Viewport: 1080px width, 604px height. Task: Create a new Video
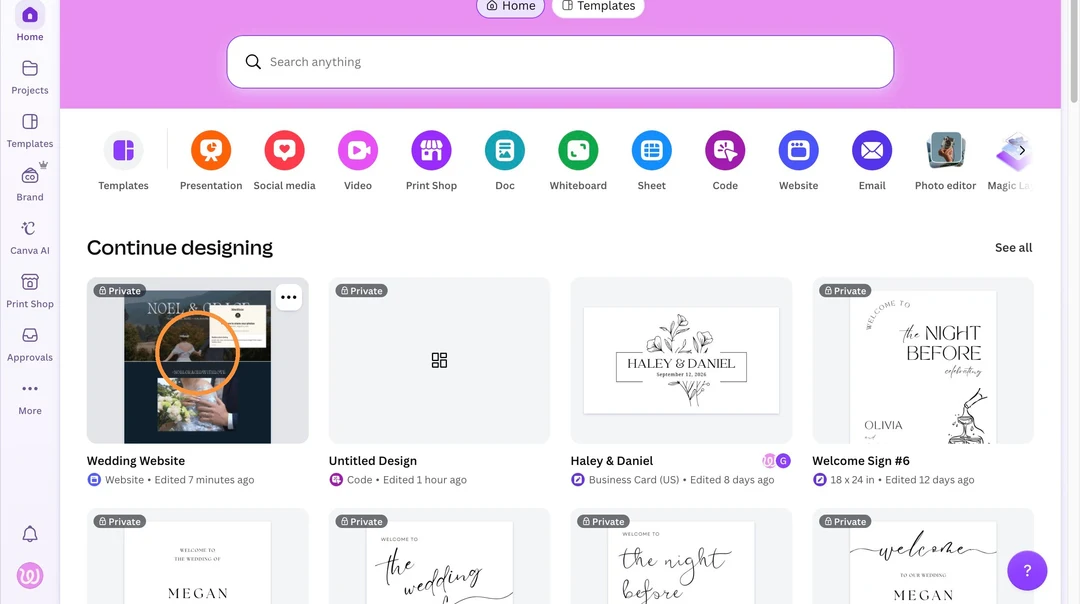coord(357,150)
